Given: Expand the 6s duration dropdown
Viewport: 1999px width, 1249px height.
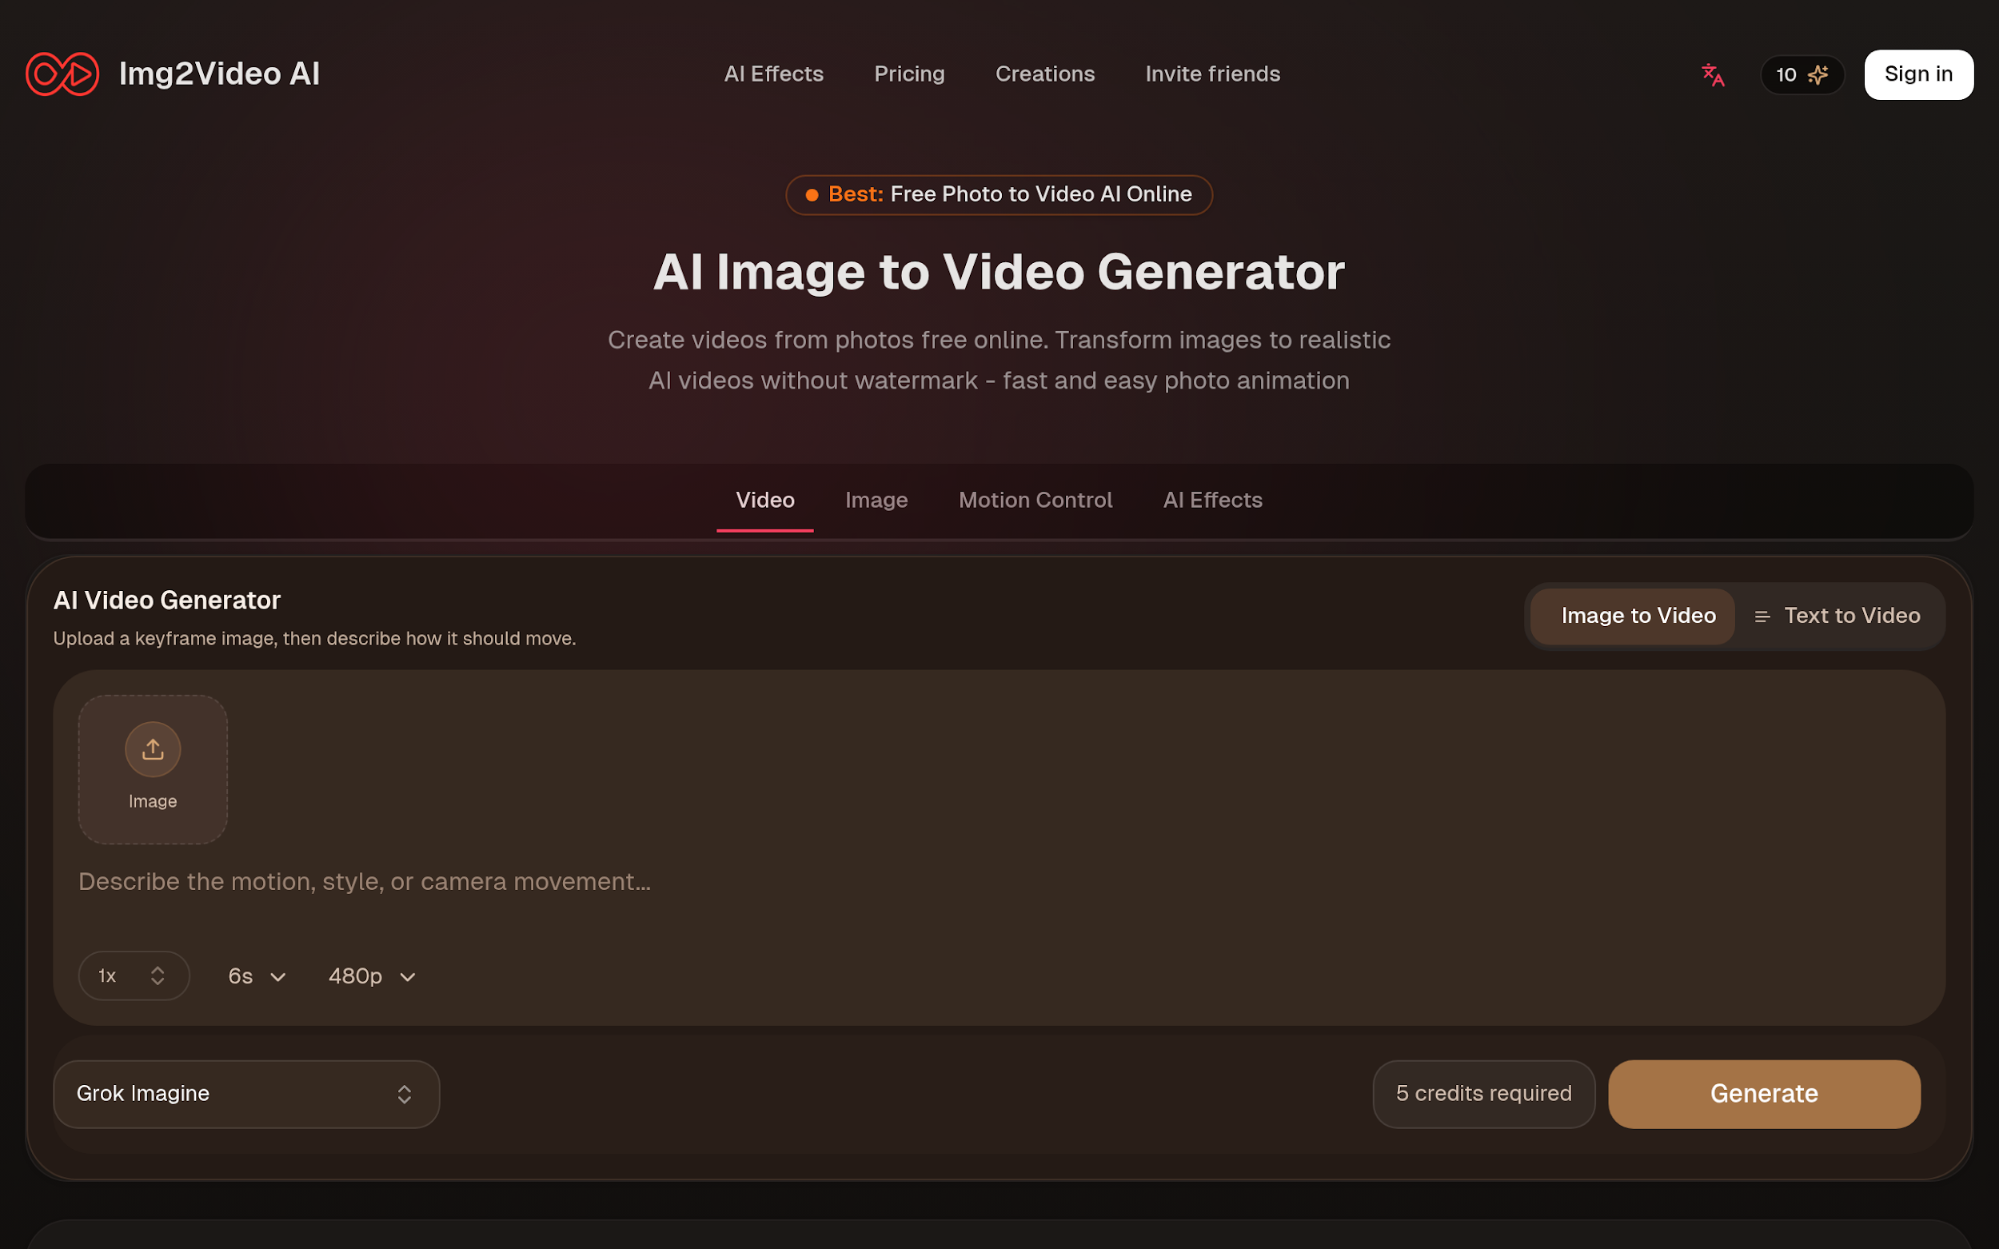Looking at the screenshot, I should (x=257, y=976).
